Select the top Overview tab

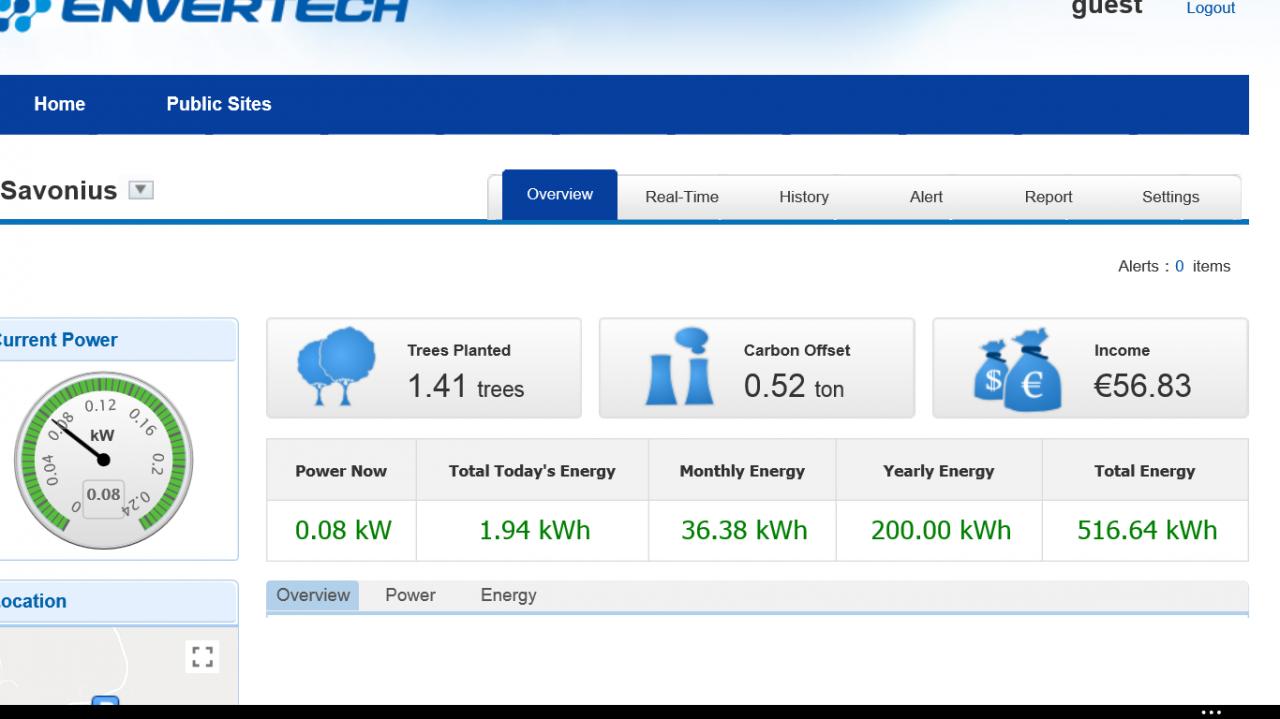coord(560,195)
